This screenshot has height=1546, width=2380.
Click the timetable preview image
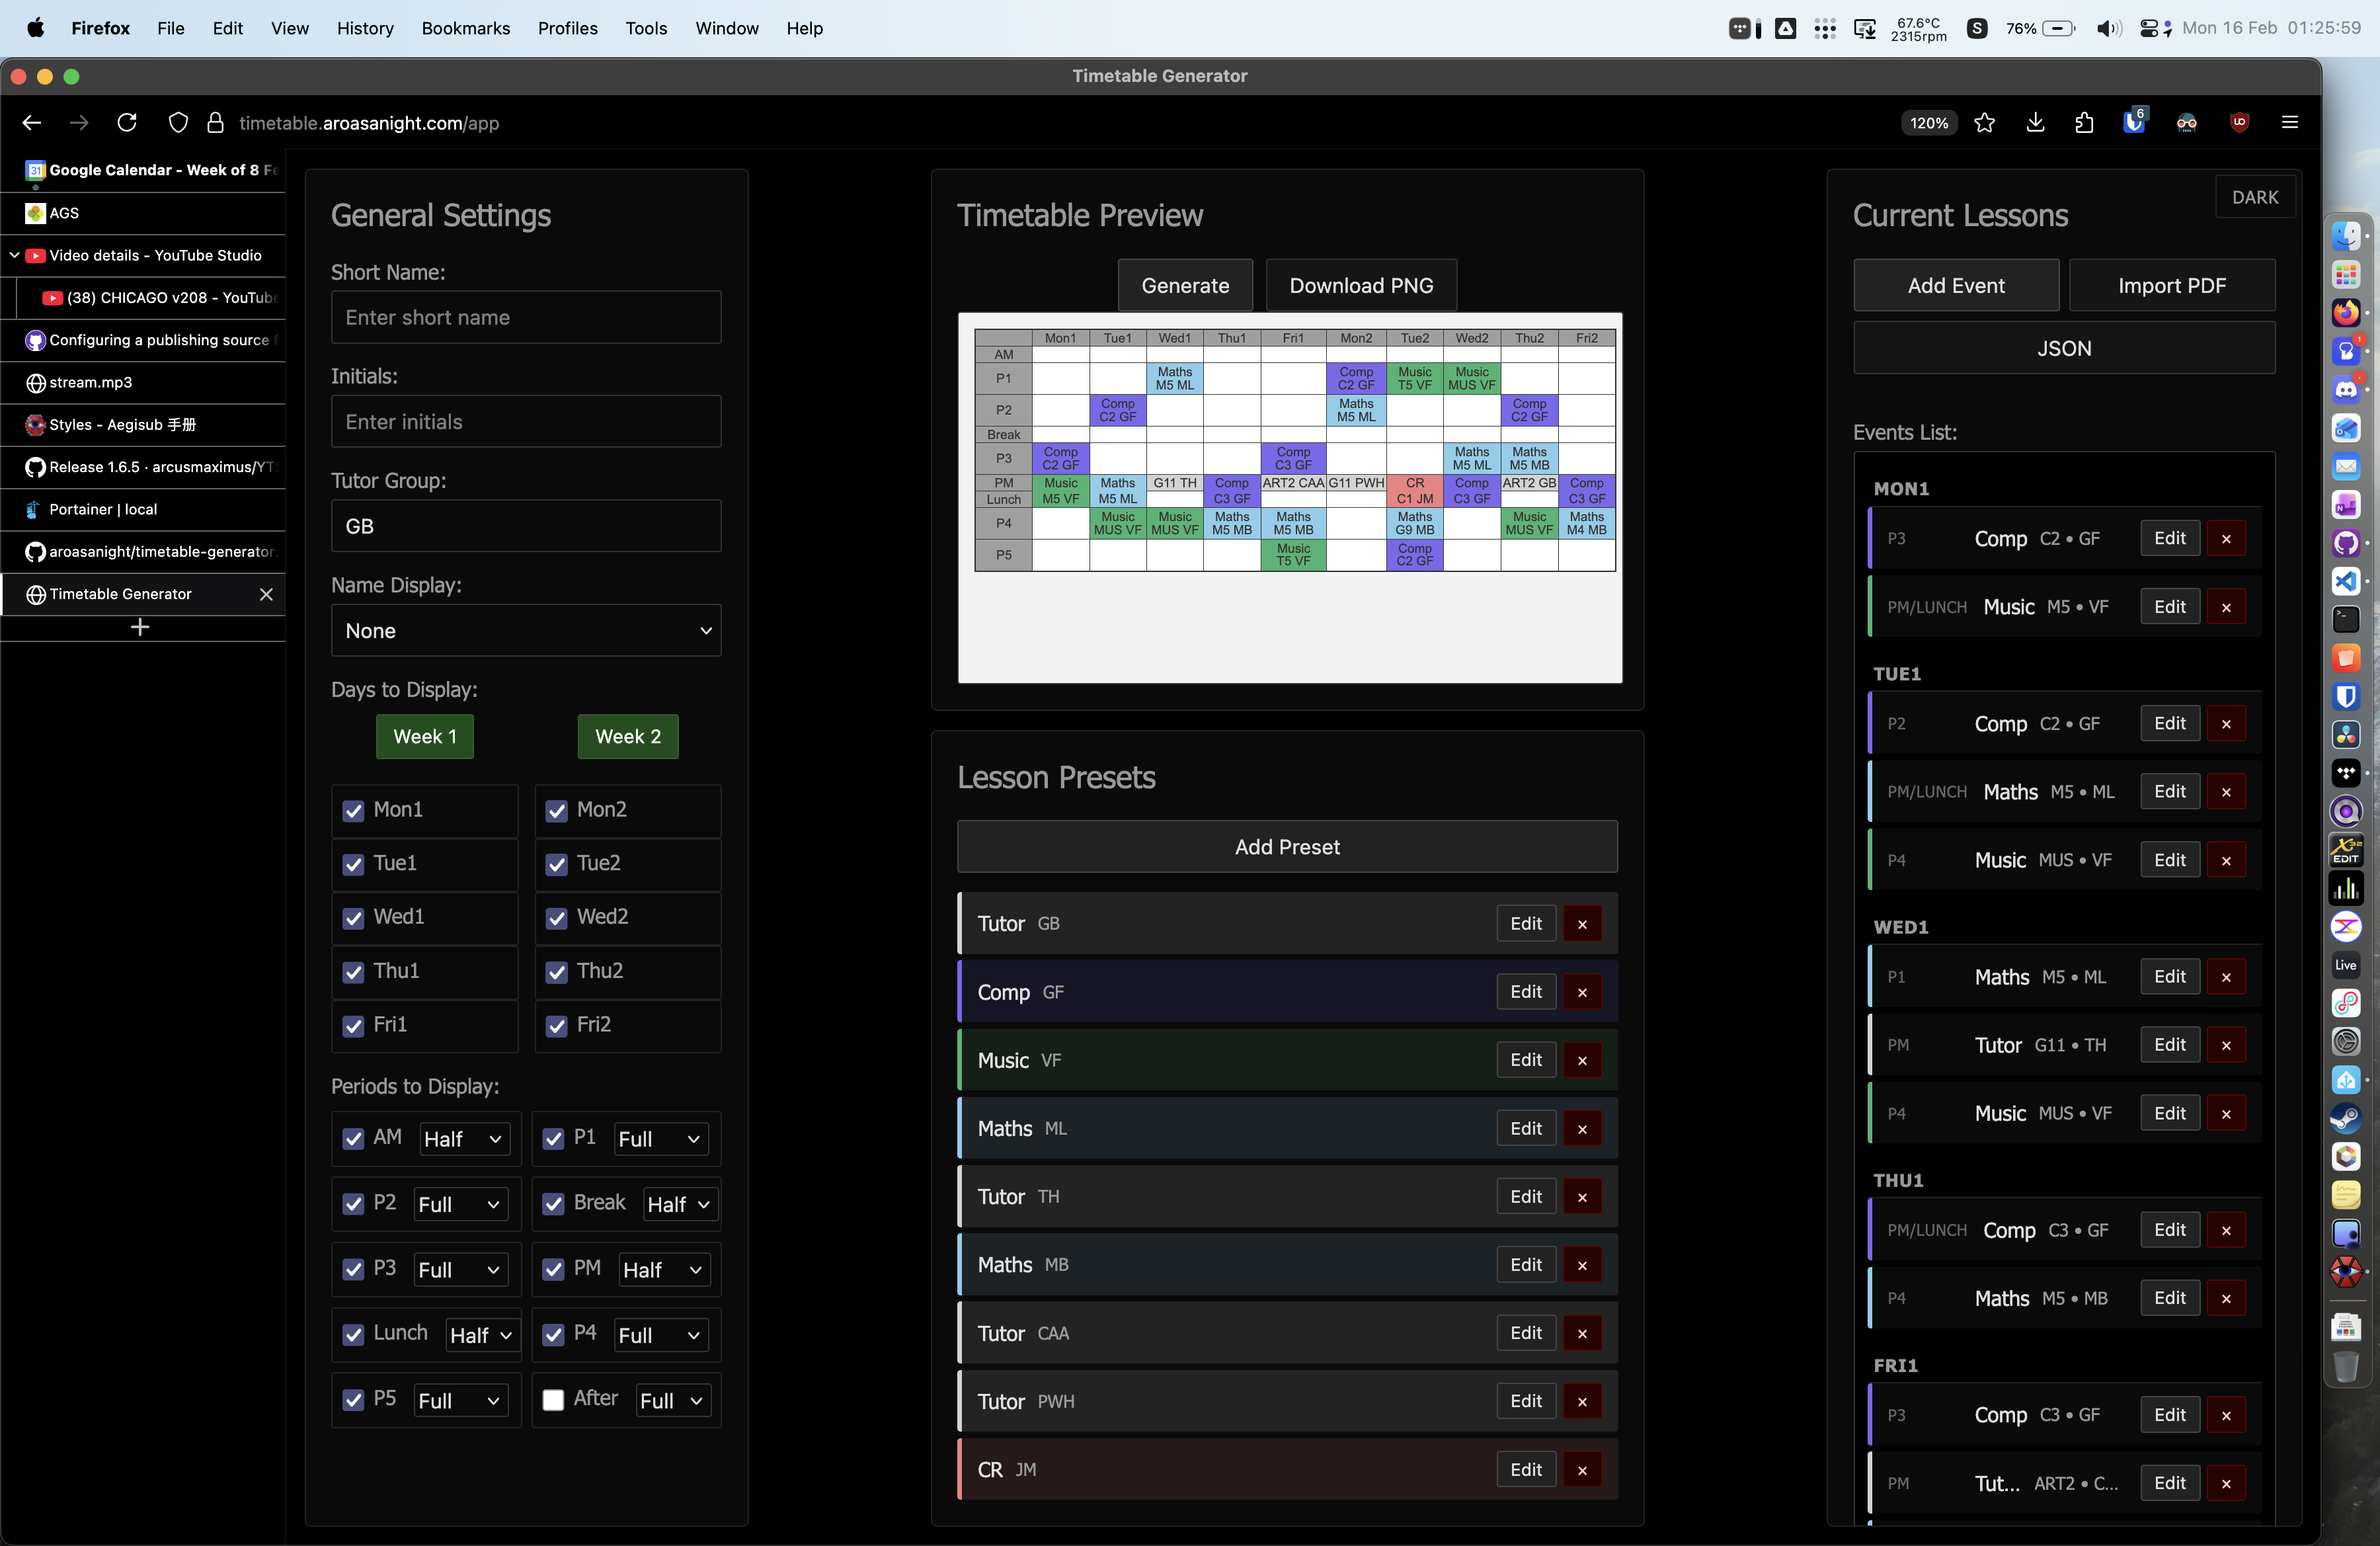1290,498
